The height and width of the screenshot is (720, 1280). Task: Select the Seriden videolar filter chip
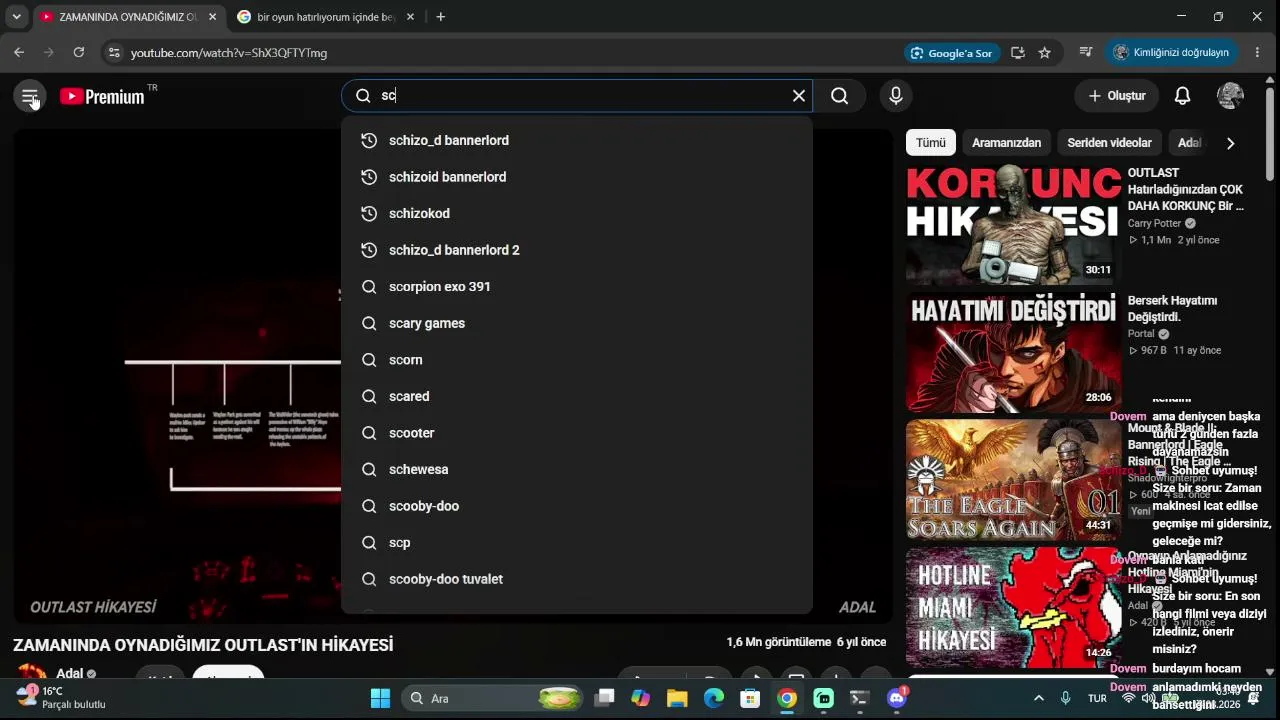coord(1109,143)
